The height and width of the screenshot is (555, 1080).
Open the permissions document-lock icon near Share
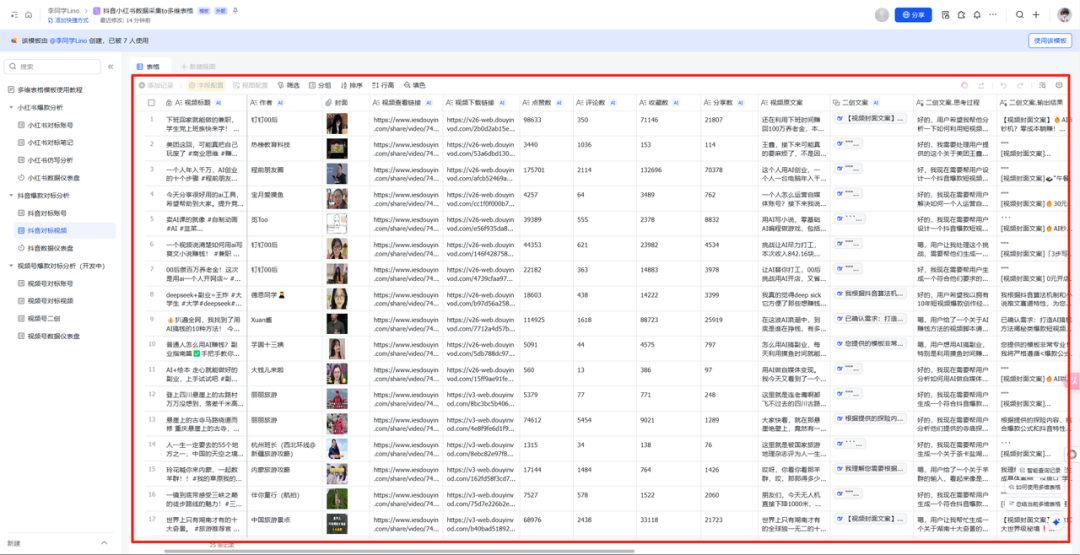(945, 14)
